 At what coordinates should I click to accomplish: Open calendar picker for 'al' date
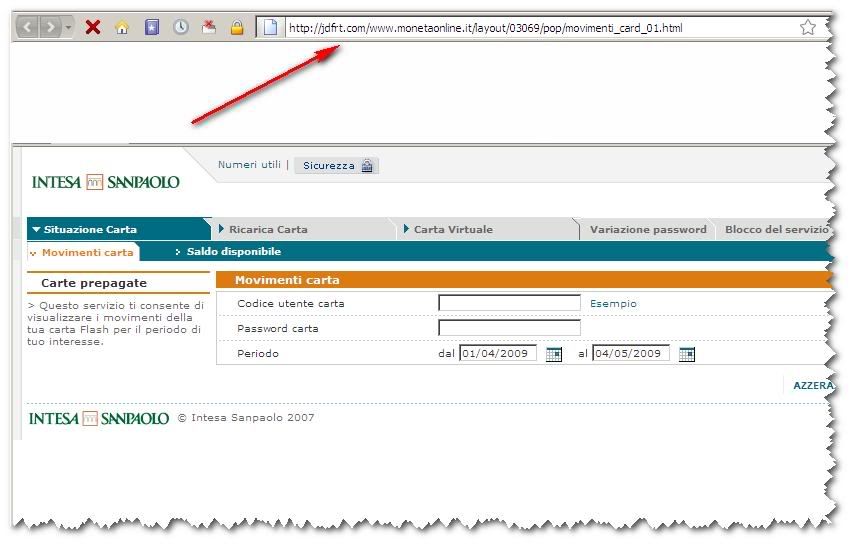click(x=686, y=354)
